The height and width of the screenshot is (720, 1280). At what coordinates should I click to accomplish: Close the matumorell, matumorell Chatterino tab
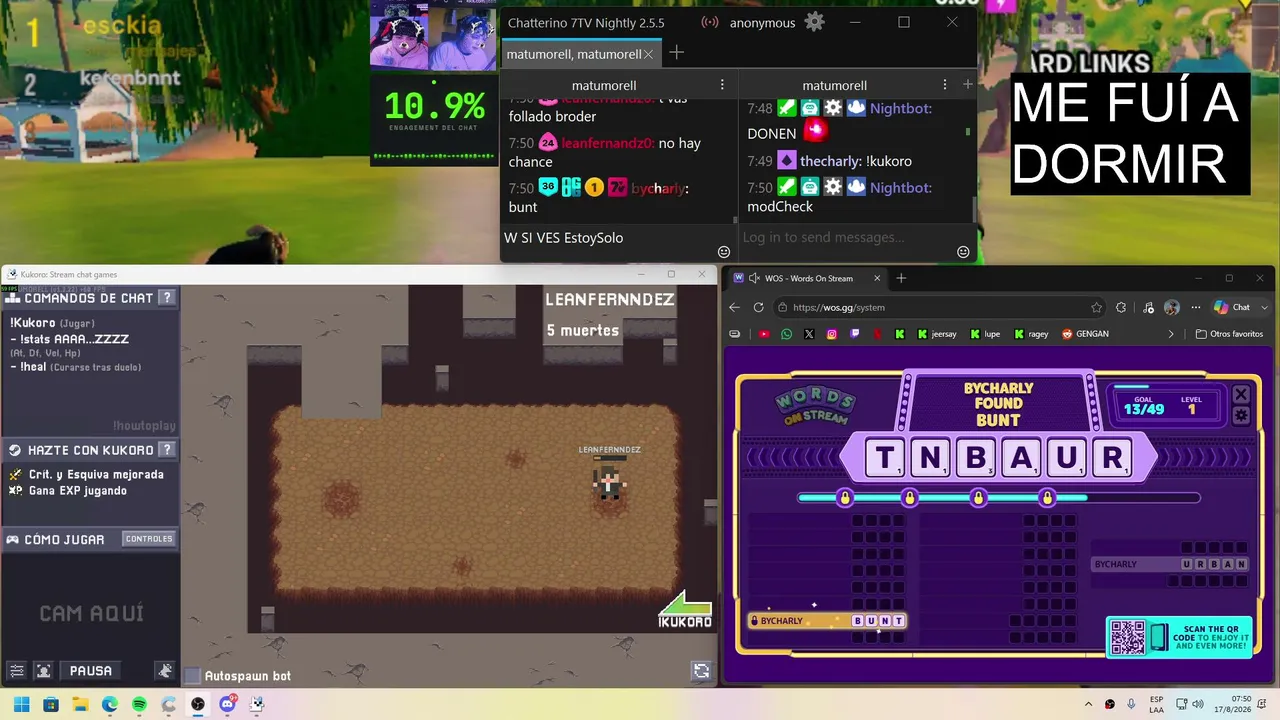click(x=648, y=54)
